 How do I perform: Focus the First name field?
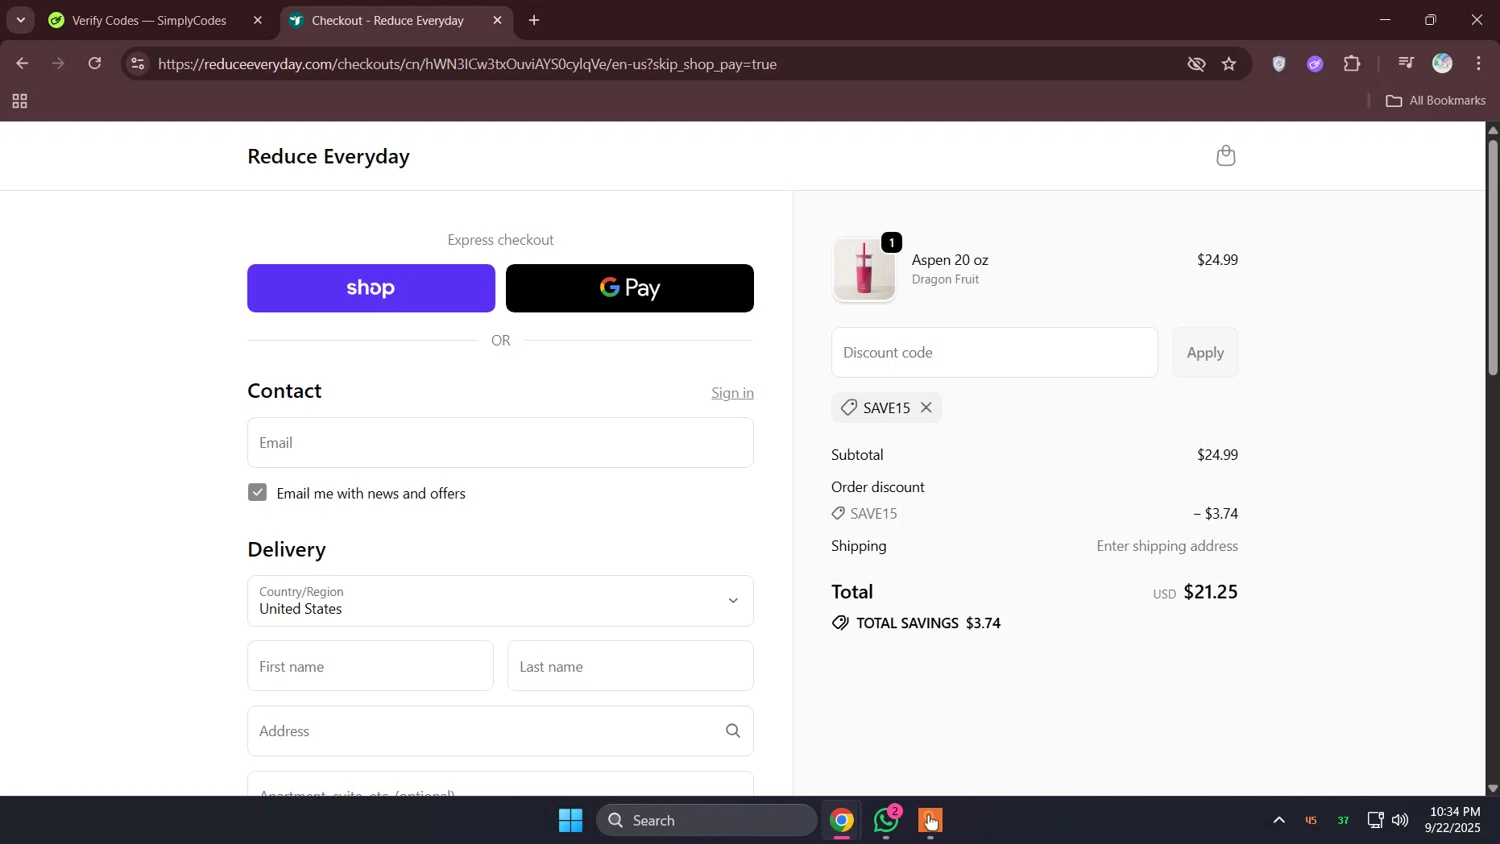tap(370, 666)
